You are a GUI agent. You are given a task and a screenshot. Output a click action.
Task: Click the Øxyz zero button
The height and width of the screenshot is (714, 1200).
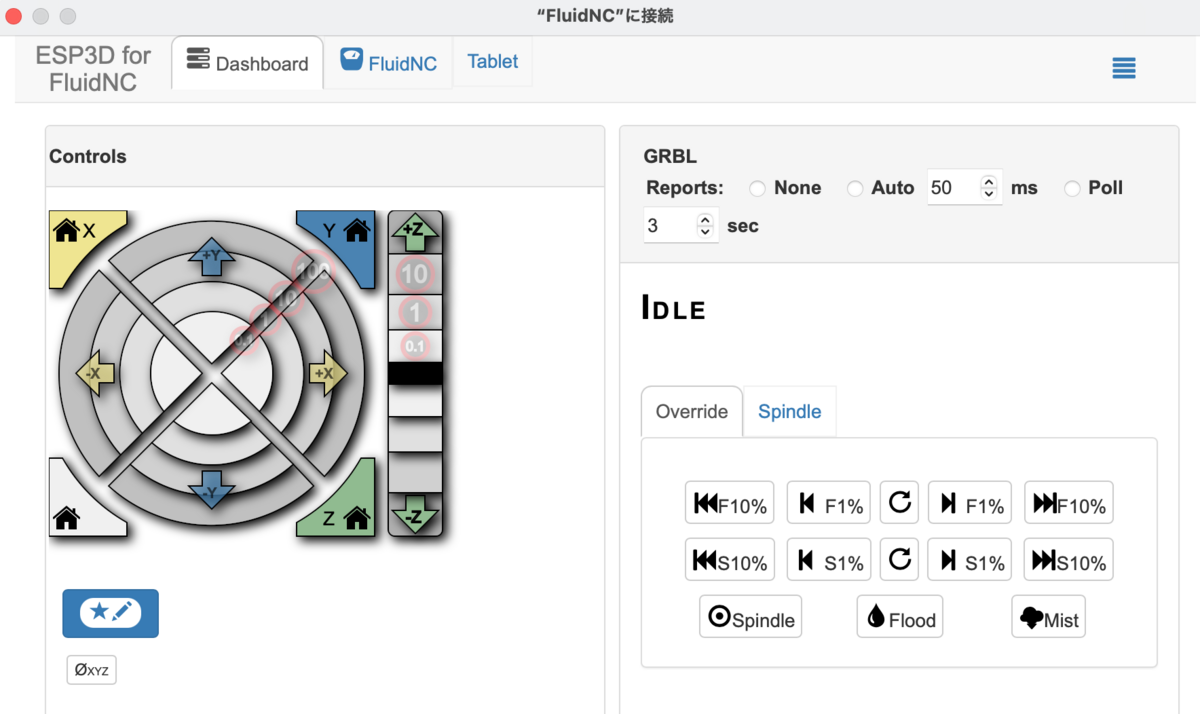tap(92, 670)
